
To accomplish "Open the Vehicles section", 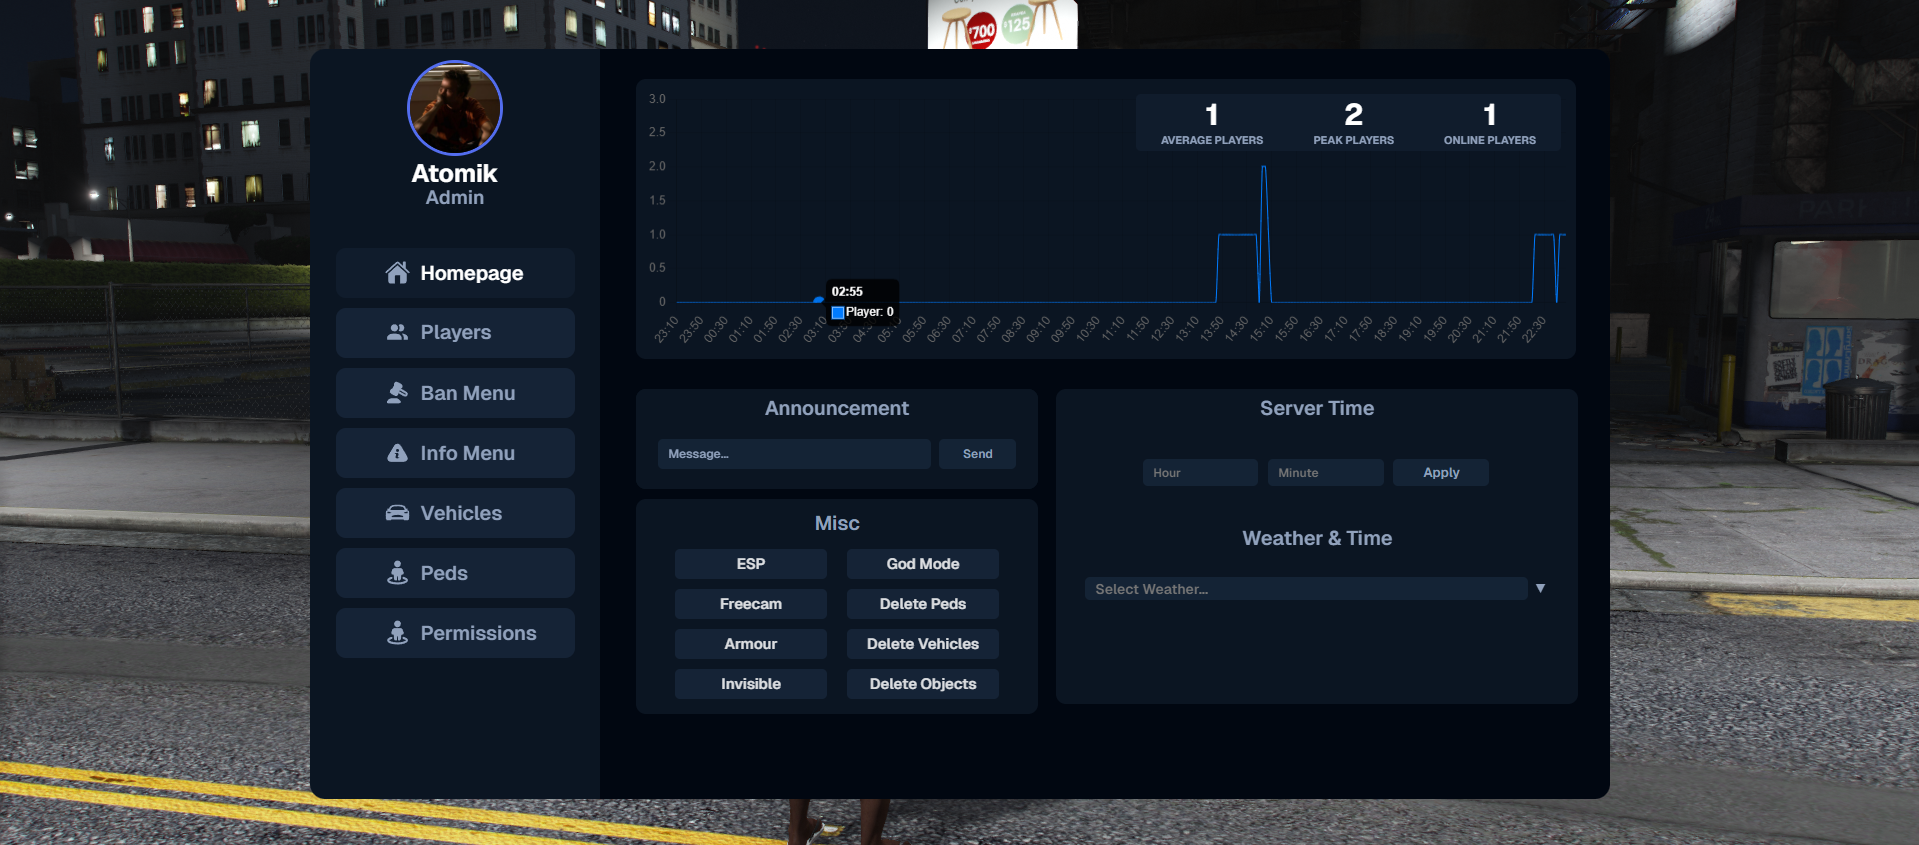I will tap(455, 513).
